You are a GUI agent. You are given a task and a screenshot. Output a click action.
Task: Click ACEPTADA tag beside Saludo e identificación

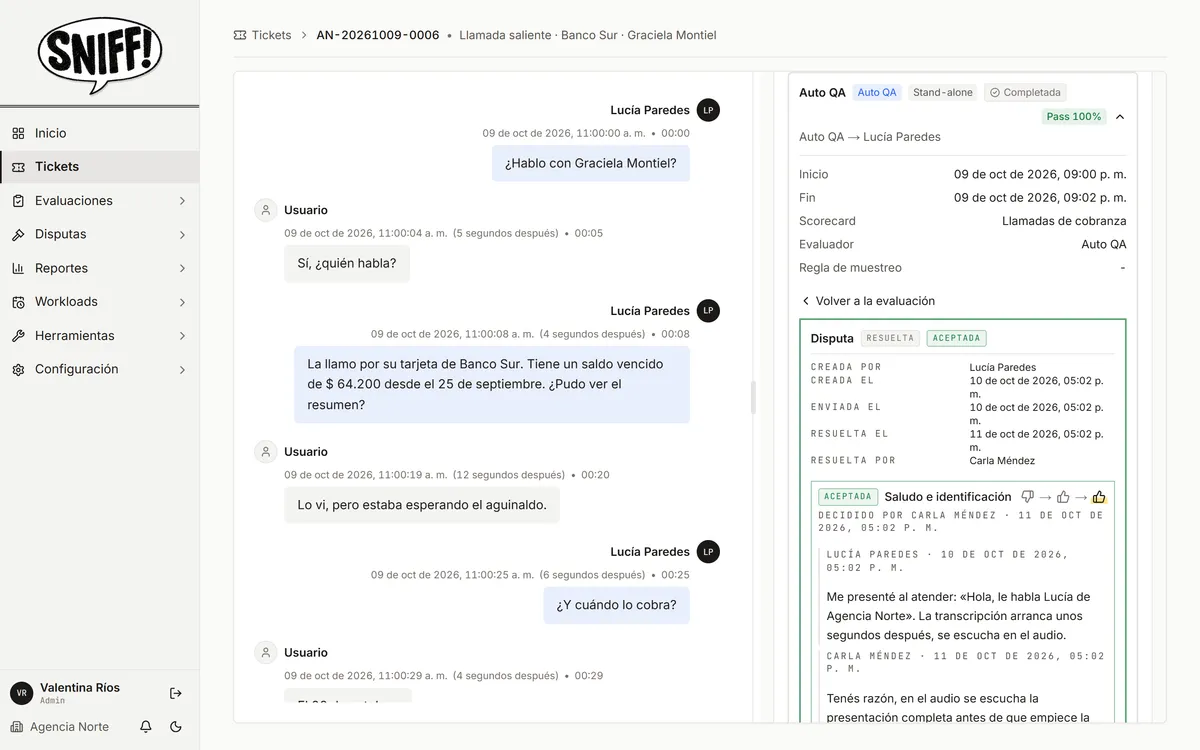(848, 497)
